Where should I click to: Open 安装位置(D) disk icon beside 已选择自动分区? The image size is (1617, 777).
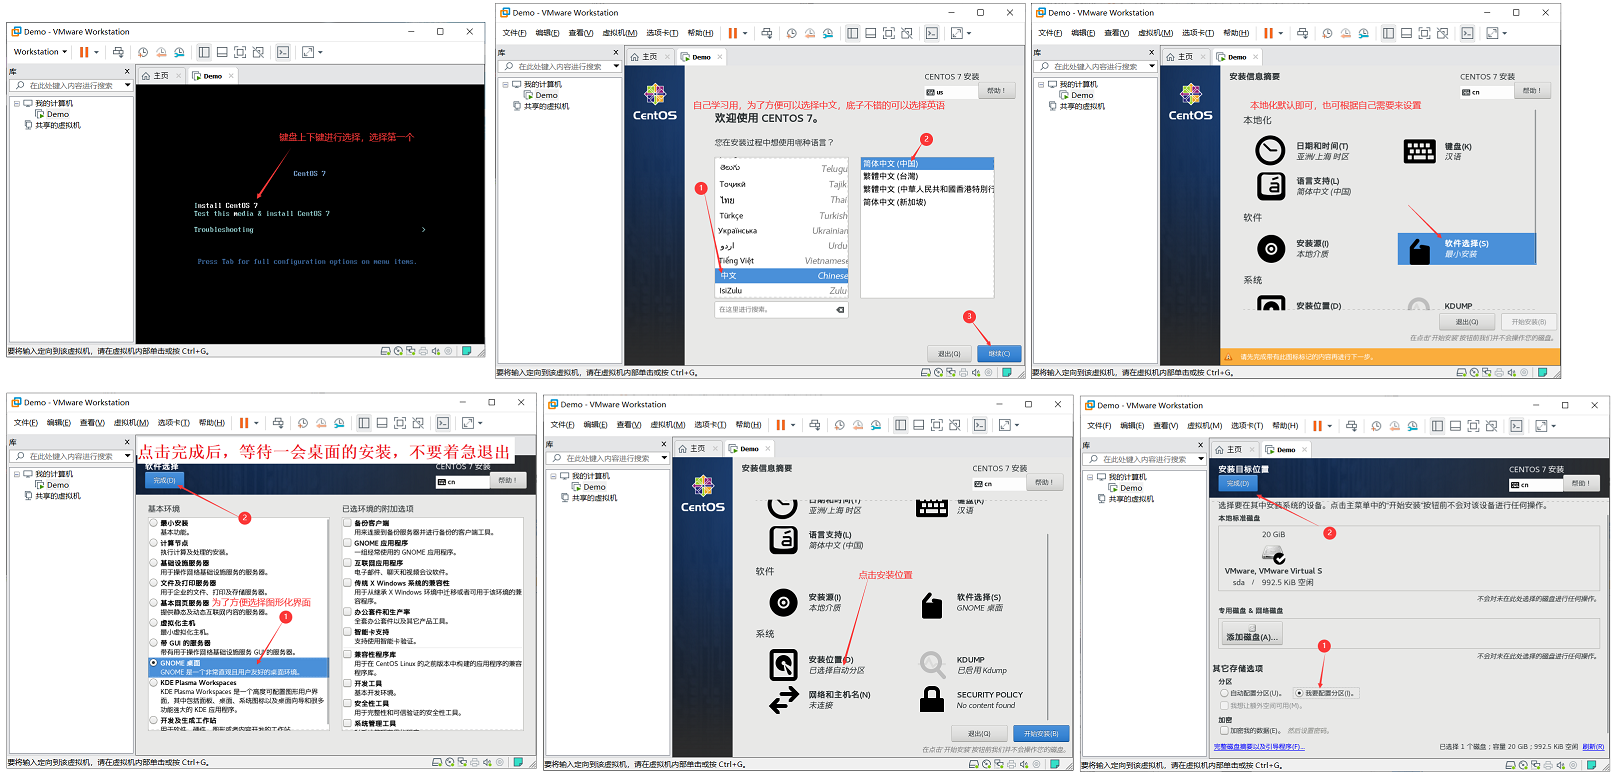click(x=783, y=664)
